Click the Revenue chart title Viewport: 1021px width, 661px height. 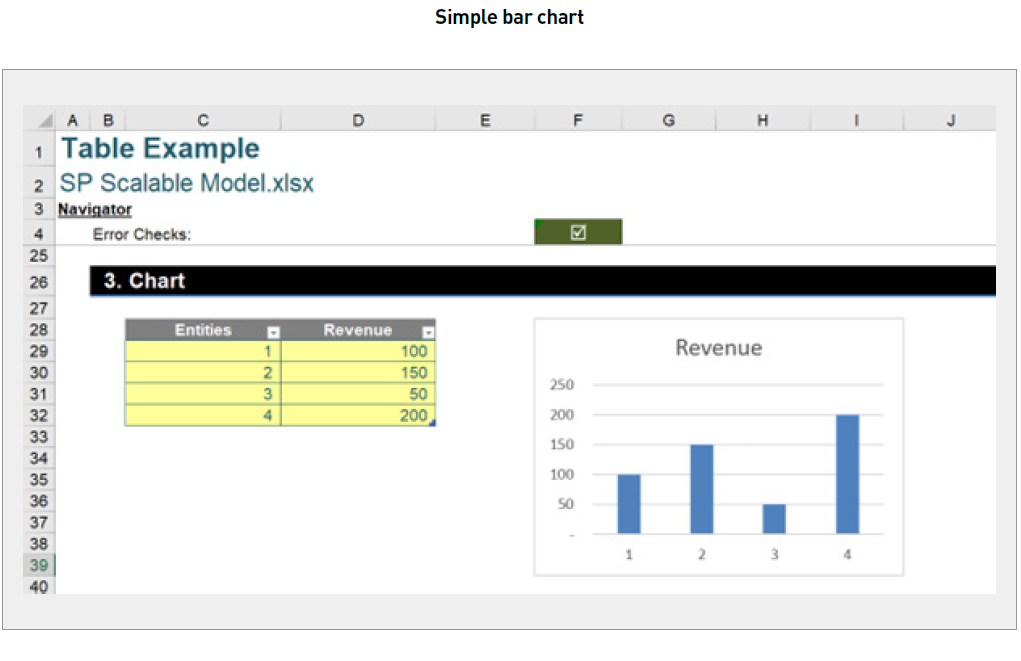718,348
